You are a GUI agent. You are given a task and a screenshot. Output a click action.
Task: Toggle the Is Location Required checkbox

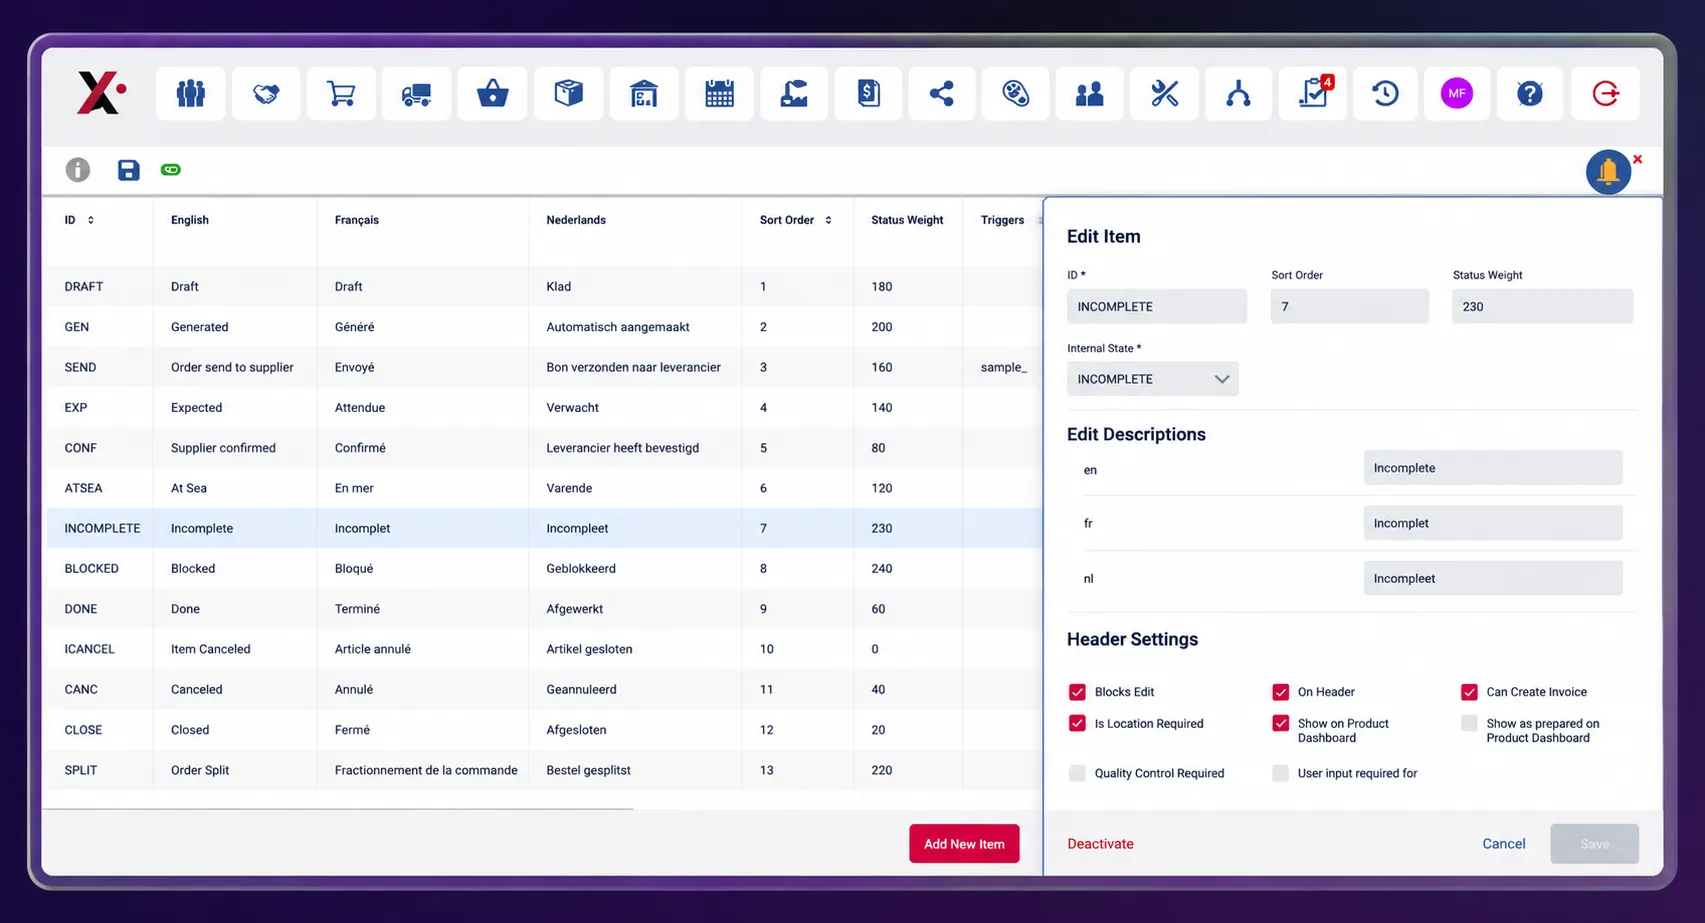tap(1077, 723)
